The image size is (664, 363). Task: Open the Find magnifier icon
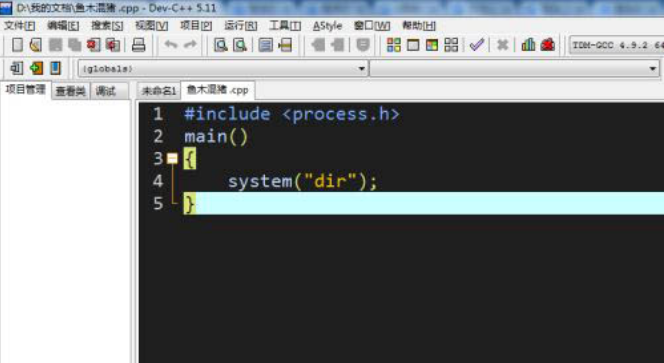pos(221,45)
